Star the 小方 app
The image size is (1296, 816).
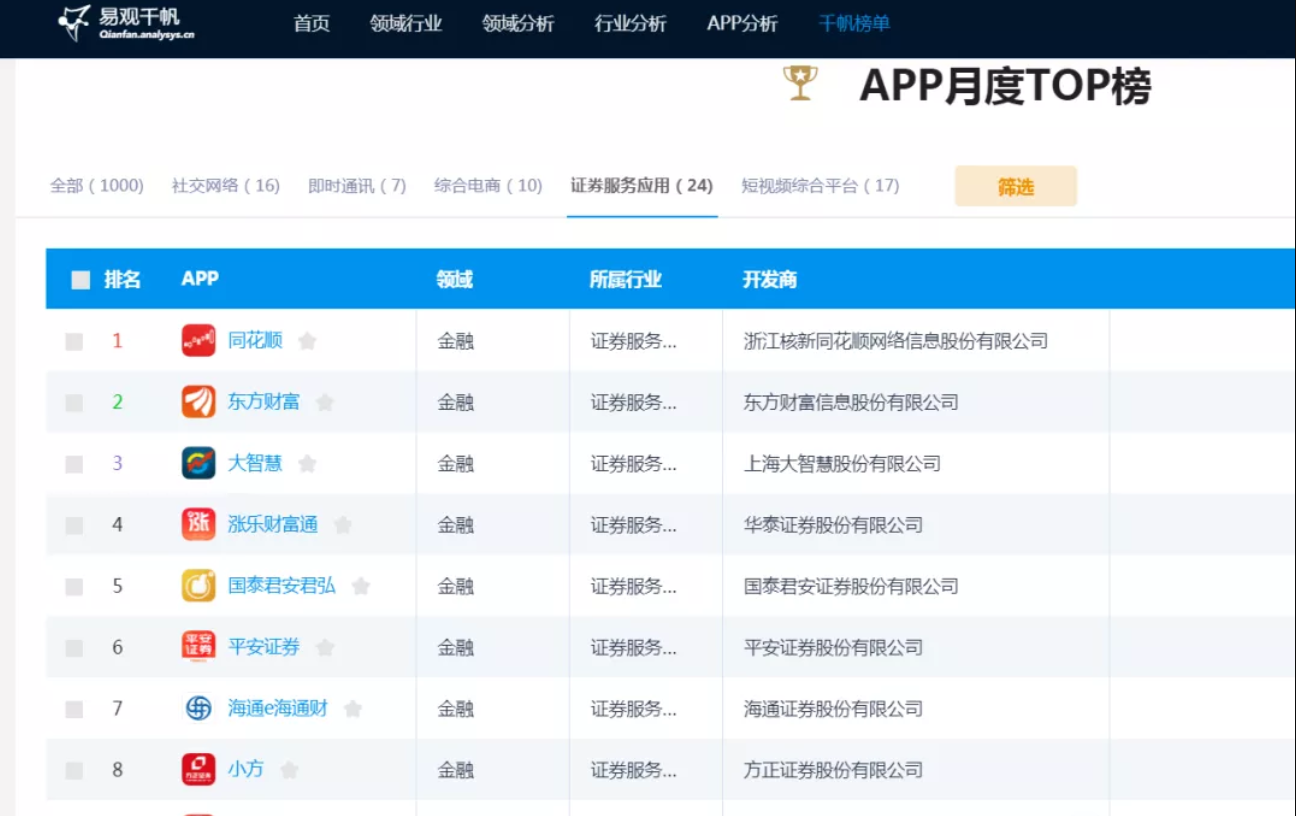pos(289,769)
